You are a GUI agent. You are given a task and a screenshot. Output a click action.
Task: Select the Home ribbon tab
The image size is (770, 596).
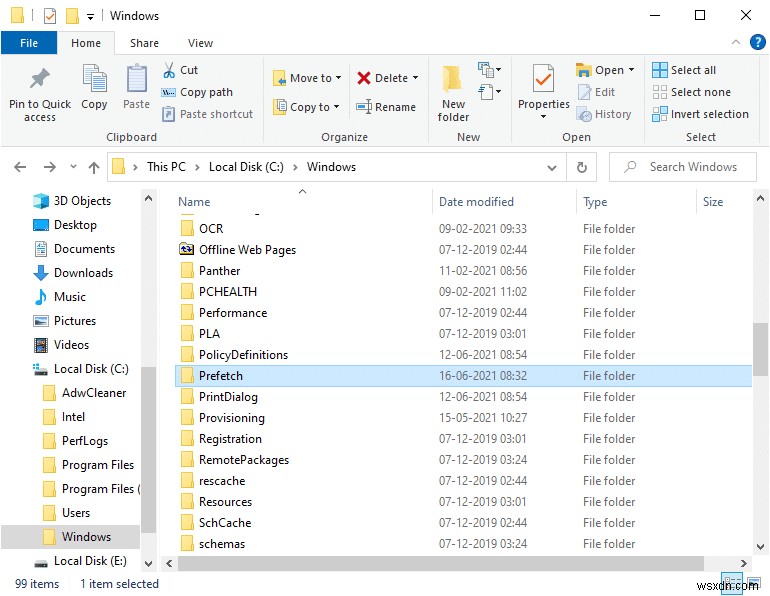[x=85, y=43]
